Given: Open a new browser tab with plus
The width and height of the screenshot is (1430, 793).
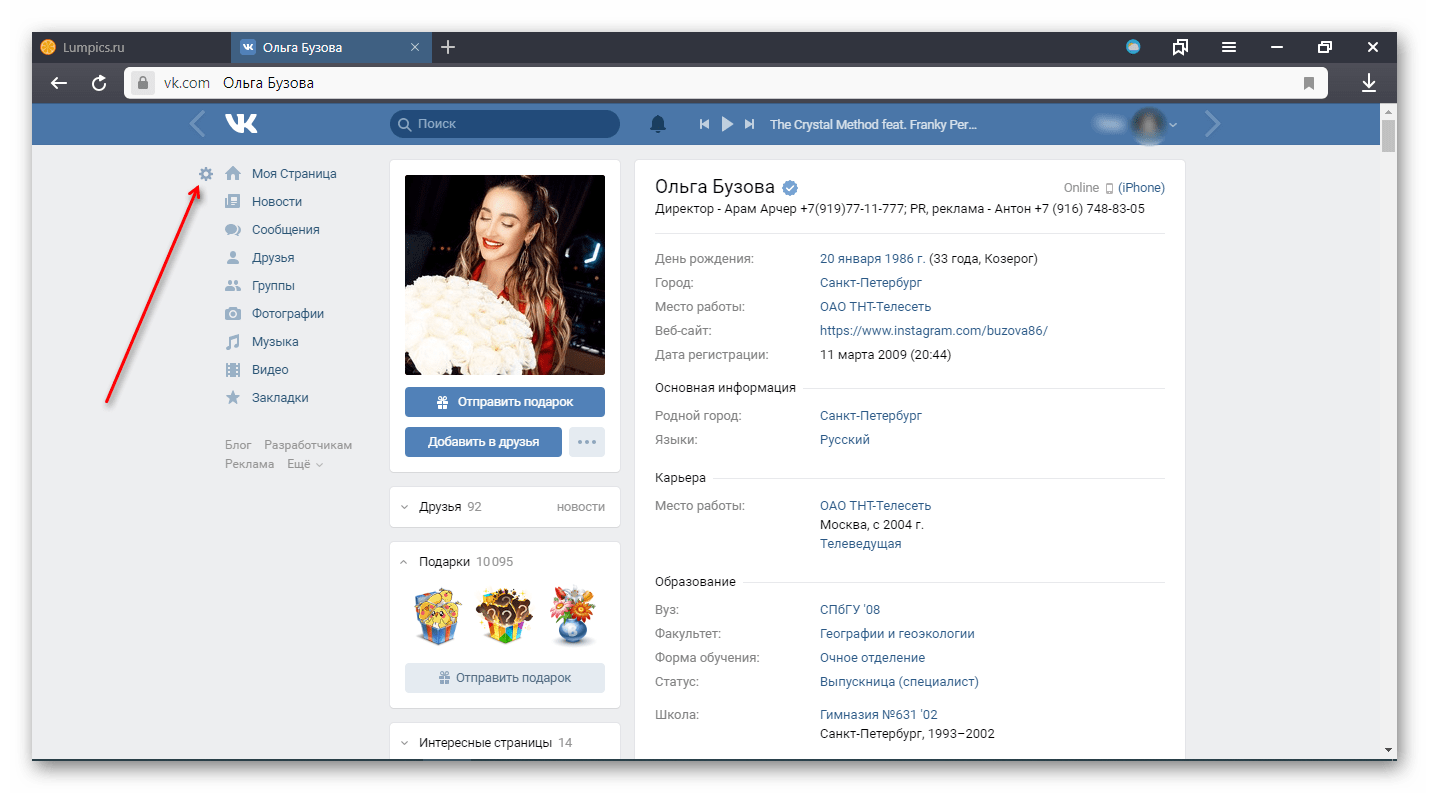Looking at the screenshot, I should click(x=448, y=47).
